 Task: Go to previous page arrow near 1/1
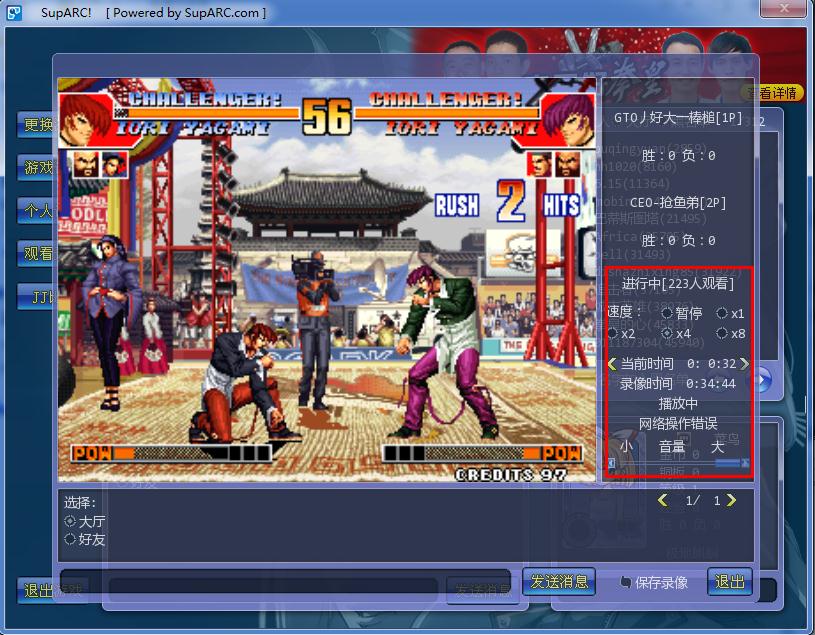[663, 500]
